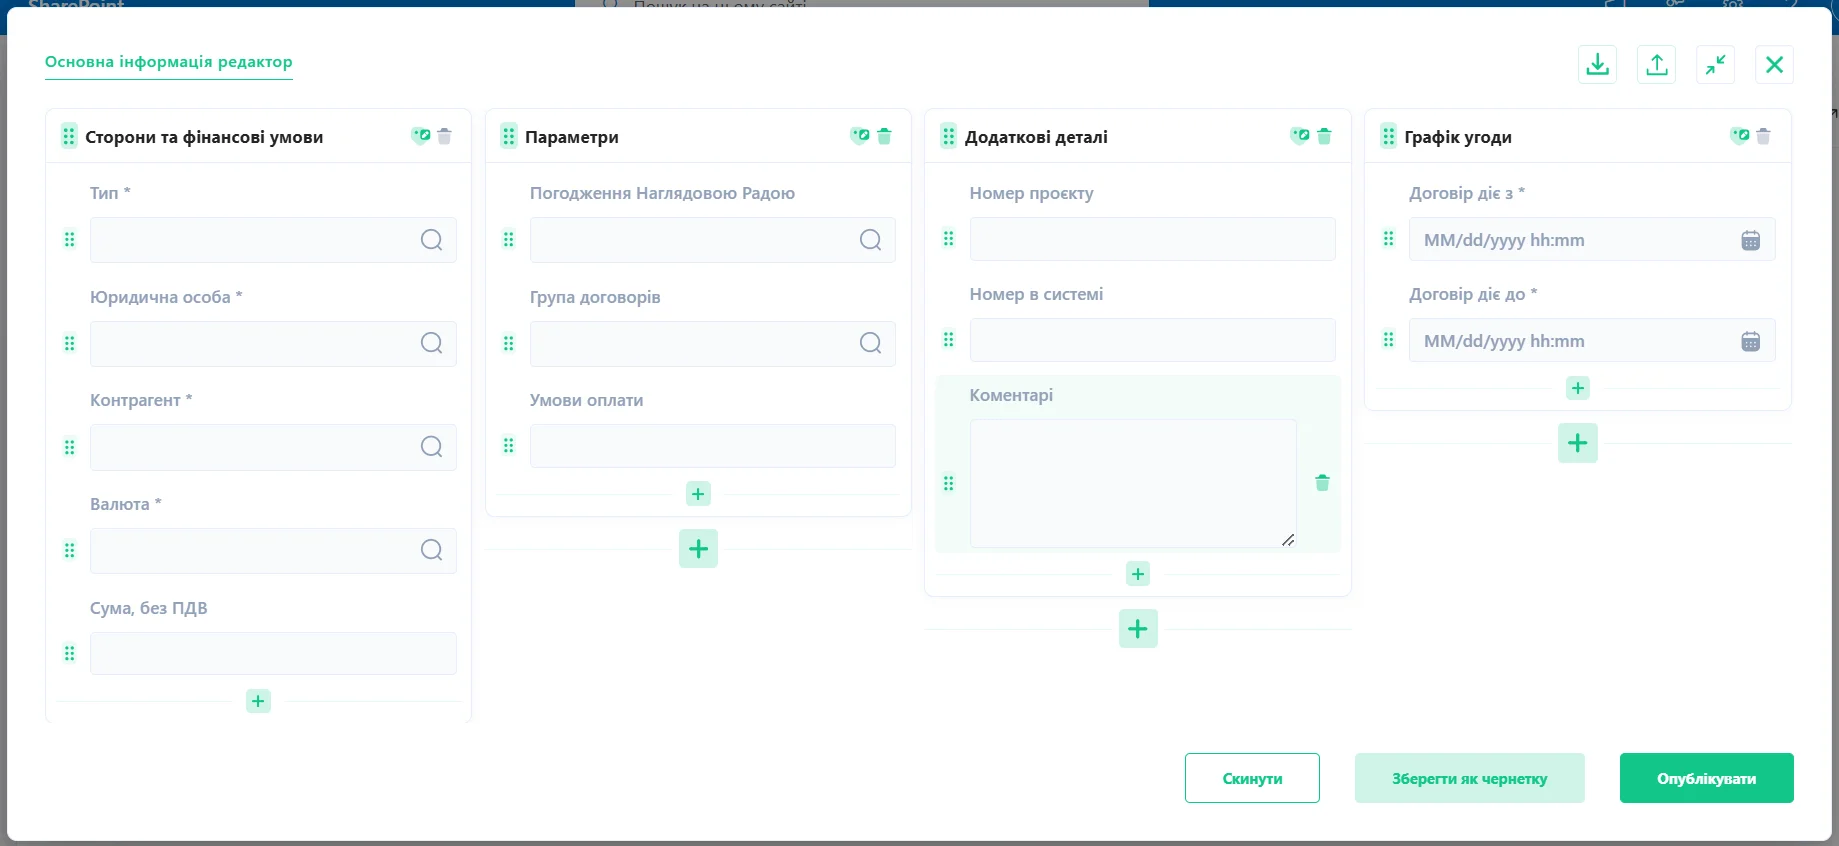
Task: Delete the 'Сторони та фінансові умови' section
Action: point(445,136)
